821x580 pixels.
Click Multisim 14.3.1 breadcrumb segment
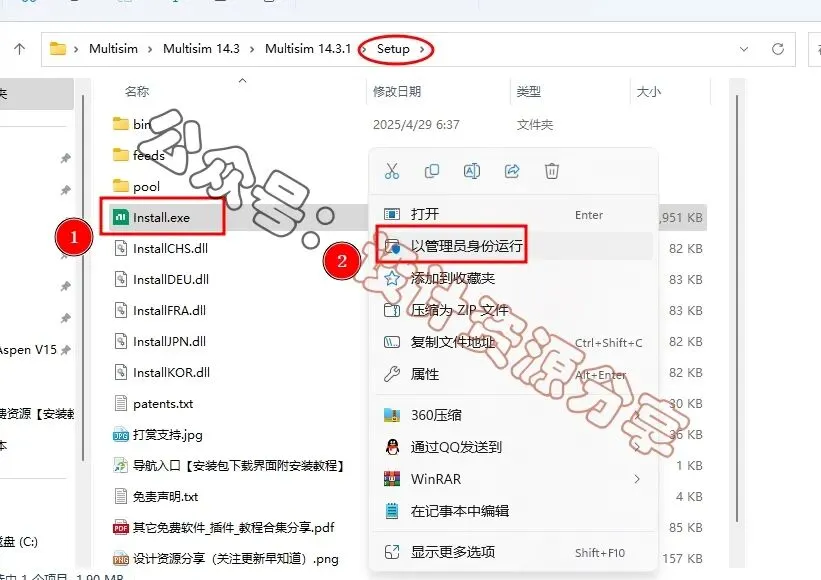tap(308, 49)
